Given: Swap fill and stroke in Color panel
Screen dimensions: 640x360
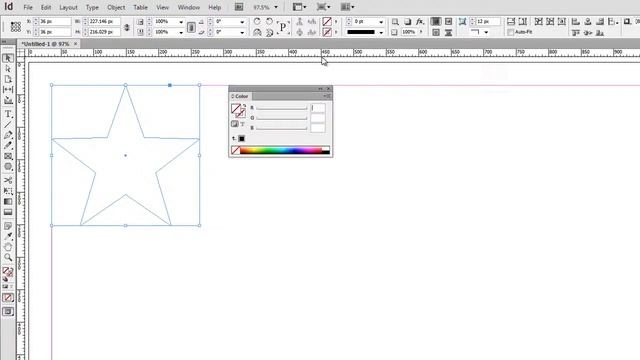Looking at the screenshot, I should (x=244, y=106).
